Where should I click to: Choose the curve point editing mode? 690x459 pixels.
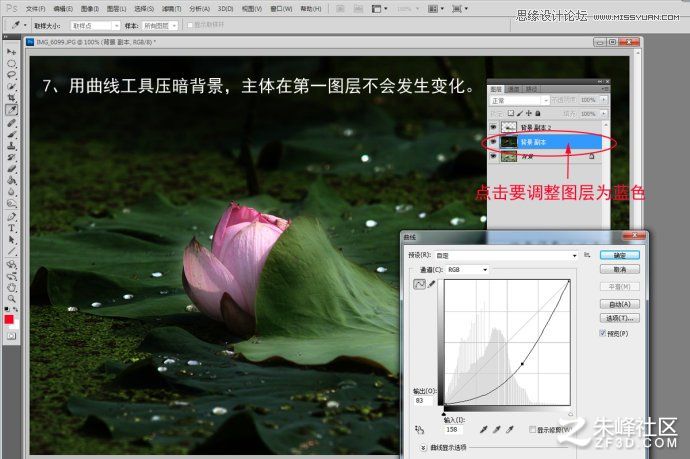coord(420,284)
